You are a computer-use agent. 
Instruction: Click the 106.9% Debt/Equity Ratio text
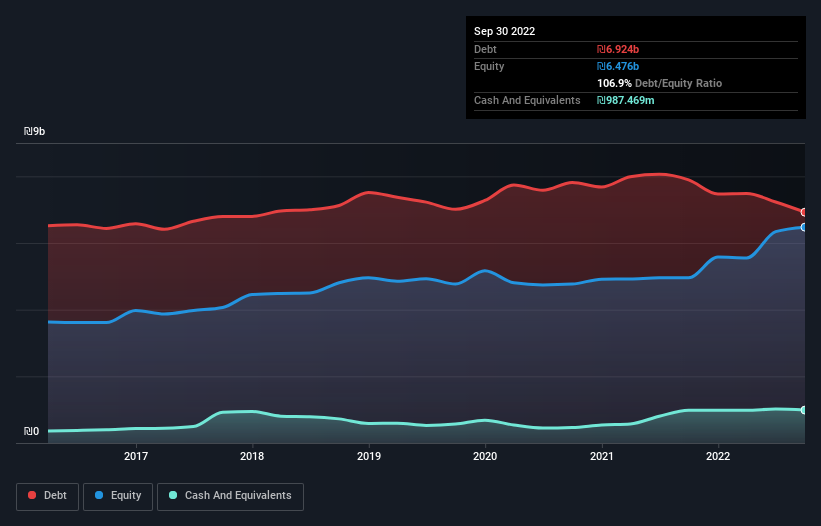(x=659, y=83)
